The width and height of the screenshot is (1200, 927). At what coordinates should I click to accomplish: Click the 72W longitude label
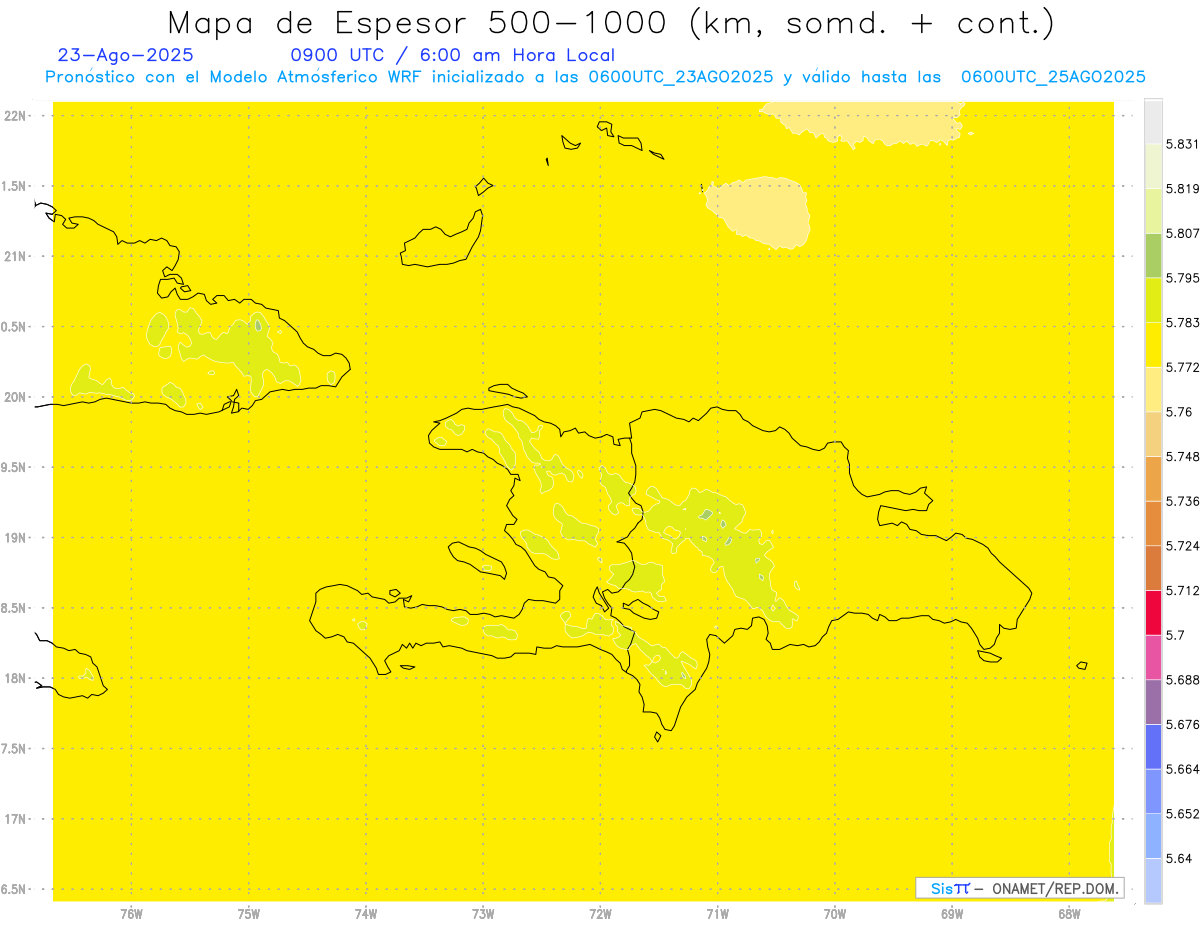tap(601, 913)
